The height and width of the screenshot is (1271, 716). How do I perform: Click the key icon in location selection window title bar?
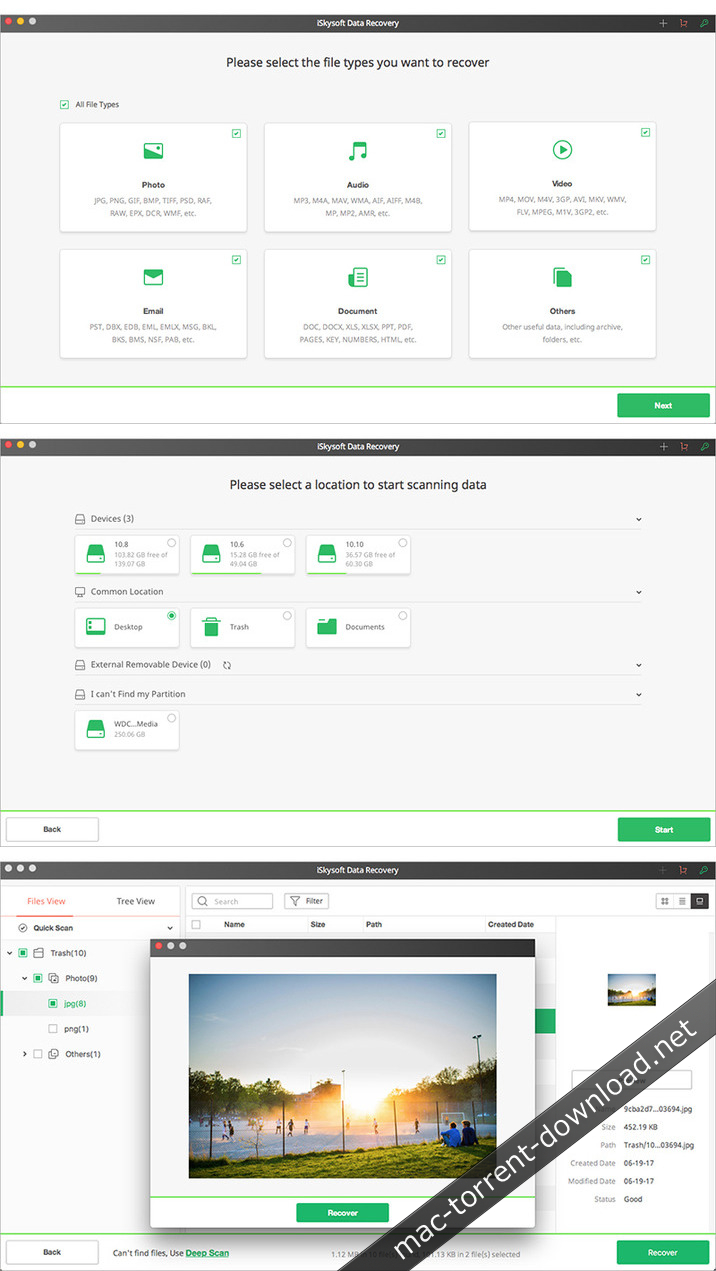tap(705, 447)
